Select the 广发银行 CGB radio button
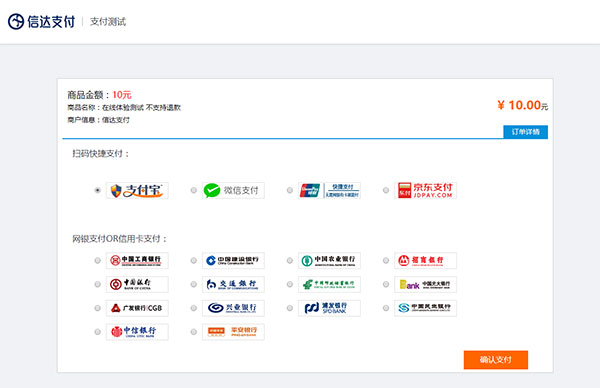The height and width of the screenshot is (388, 600). click(x=98, y=308)
